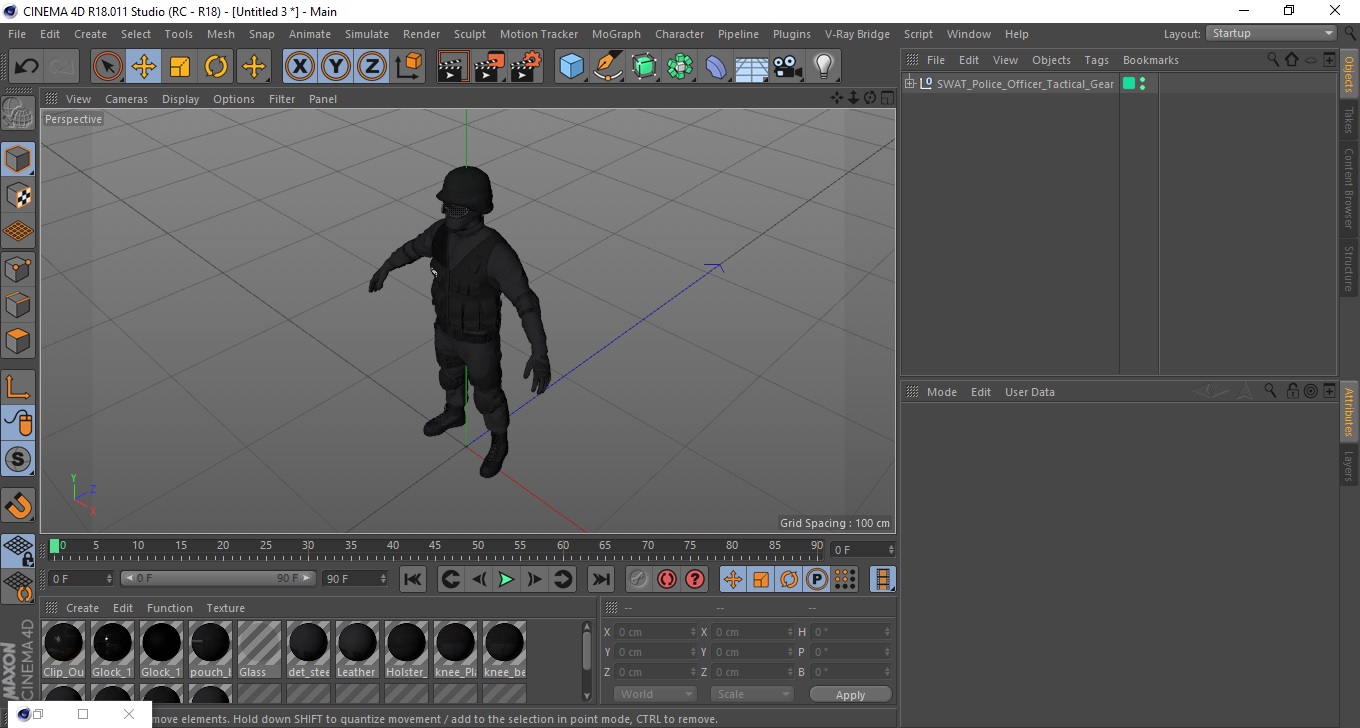Switch to Edges mode
Viewport: 1360px width, 728px height.
click(18, 304)
